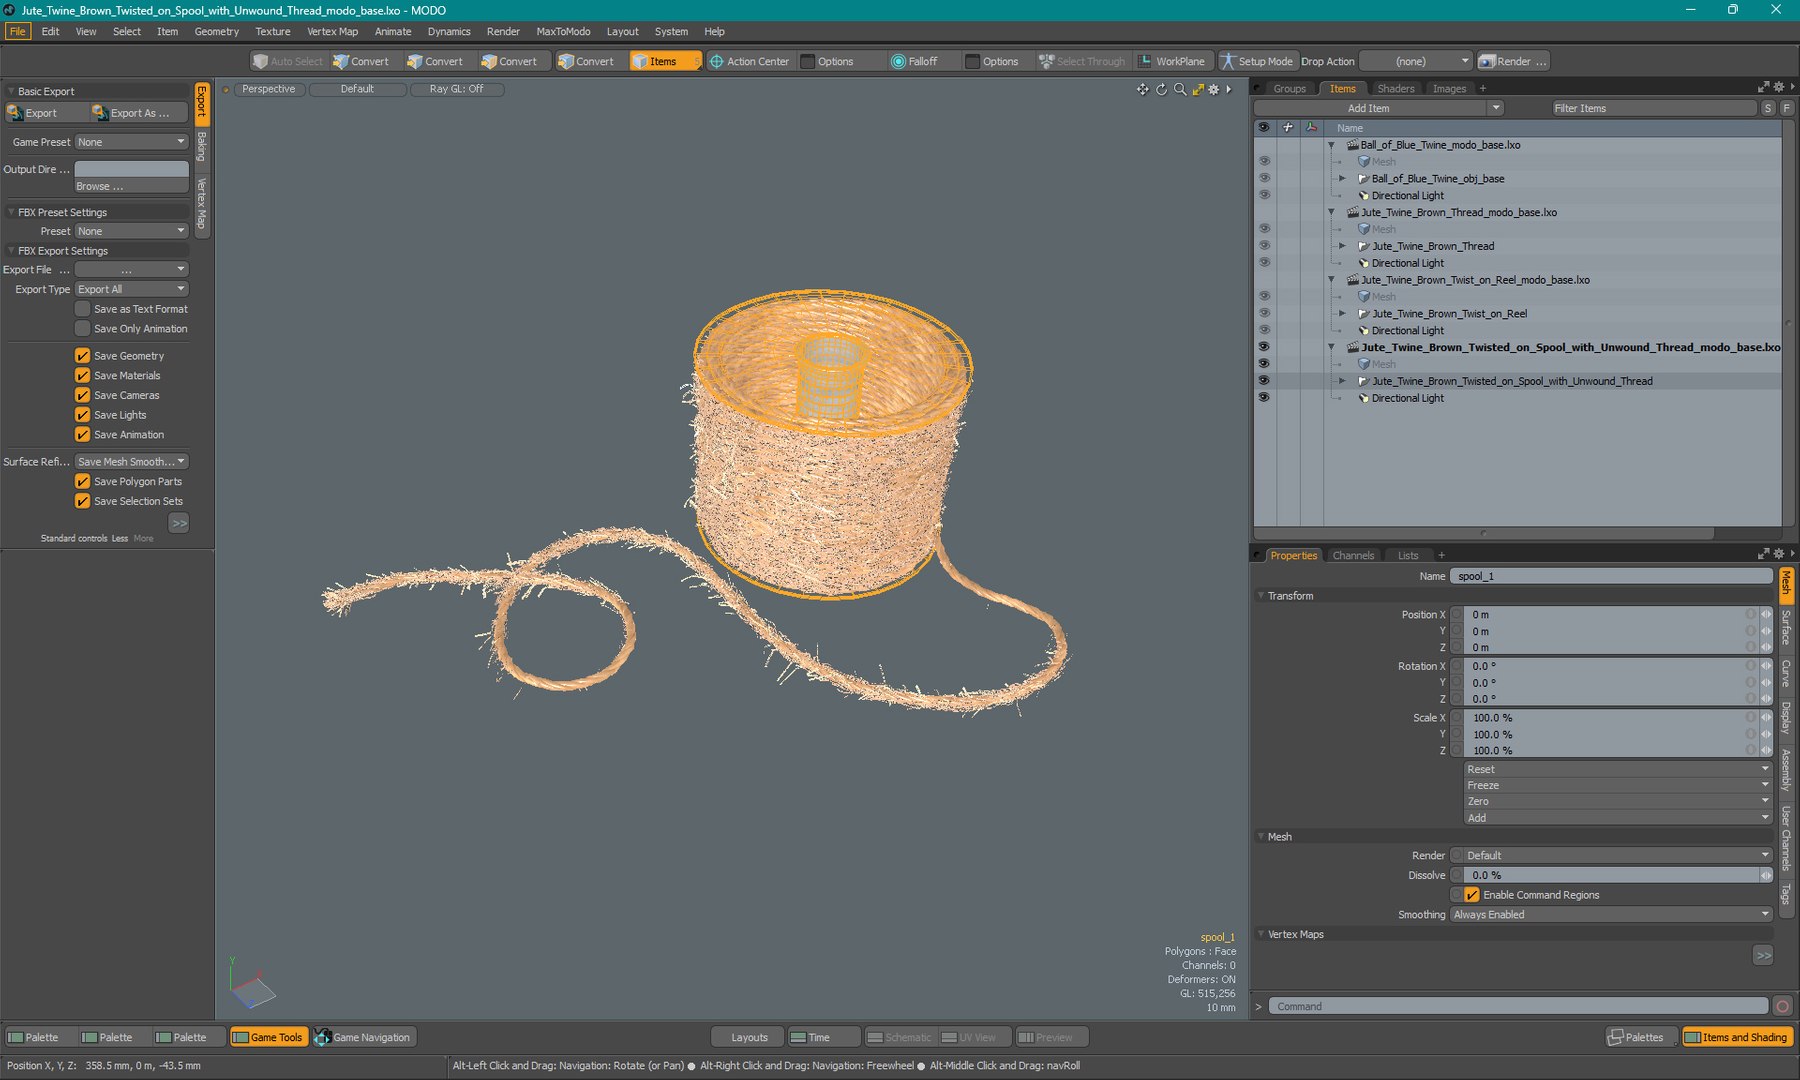Toggle visibility of Jute_Twine_Brown_Thread item
Screen dimensions: 1800x1080
[x=1264, y=246]
